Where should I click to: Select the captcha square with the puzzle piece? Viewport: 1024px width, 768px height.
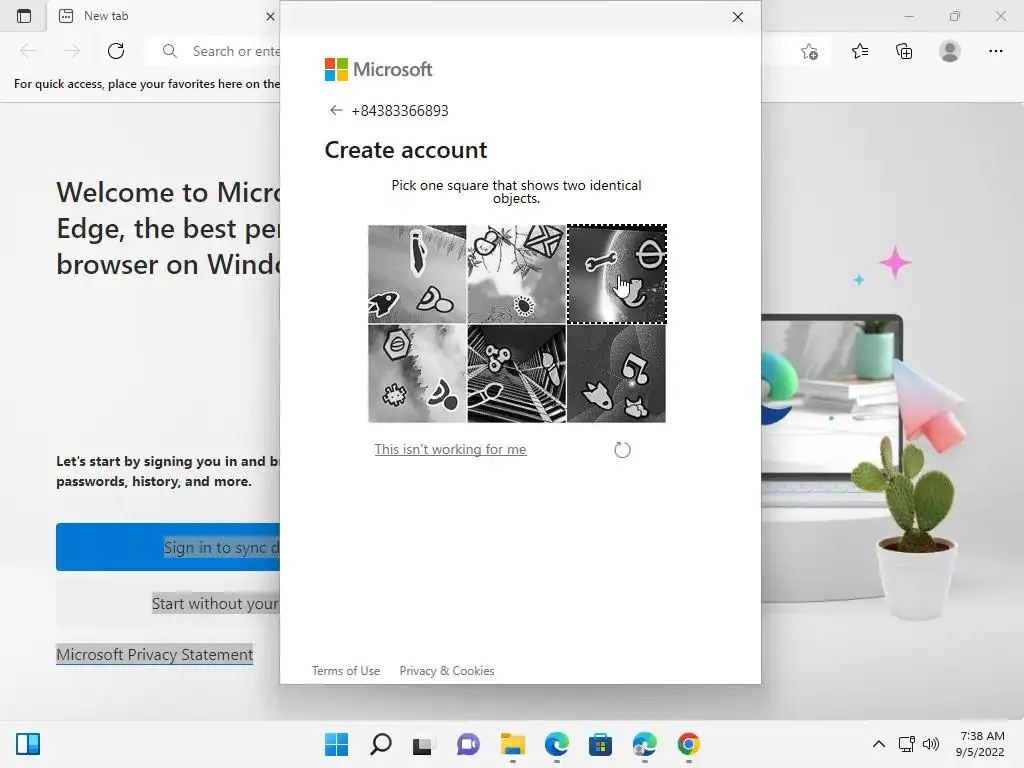(x=417, y=374)
